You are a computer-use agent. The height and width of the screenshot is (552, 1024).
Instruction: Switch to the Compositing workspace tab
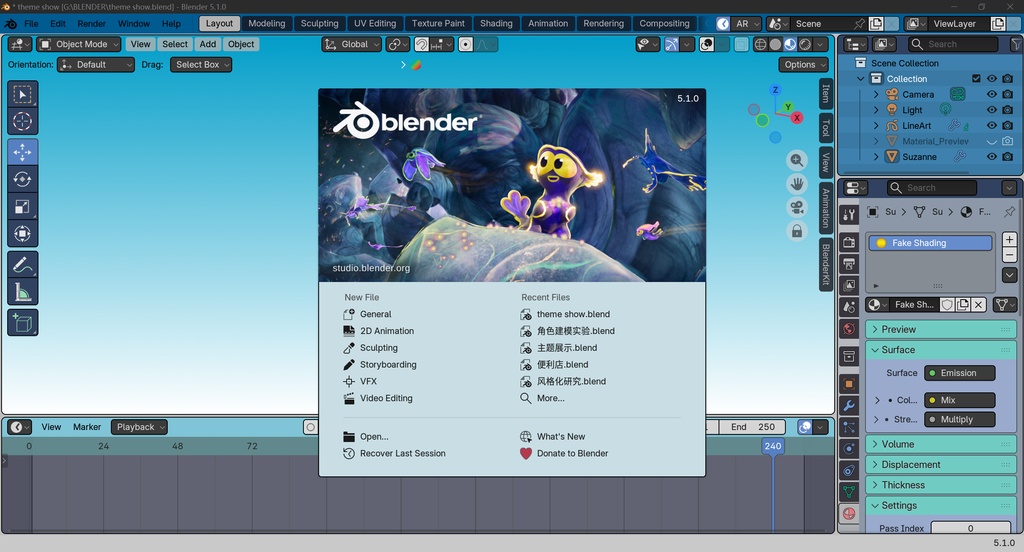[x=664, y=24]
